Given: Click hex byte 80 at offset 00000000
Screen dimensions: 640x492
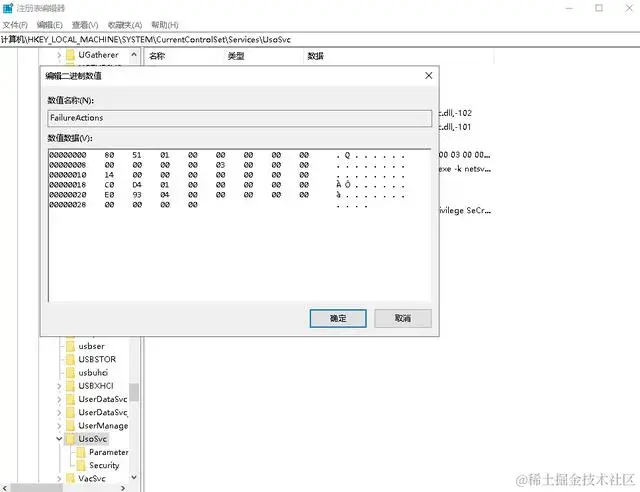Looking at the screenshot, I should click(x=109, y=155).
